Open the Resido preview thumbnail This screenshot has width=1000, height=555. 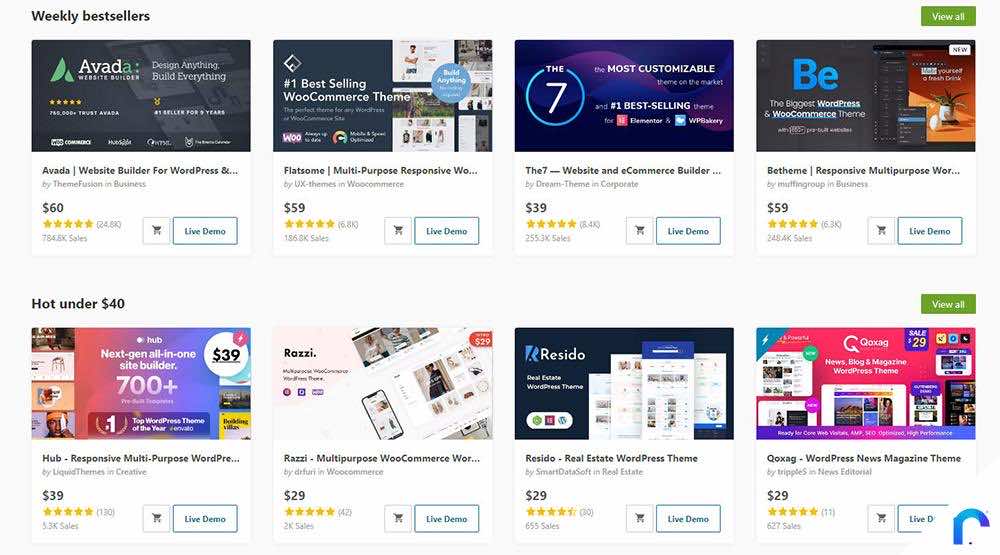[x=624, y=383]
